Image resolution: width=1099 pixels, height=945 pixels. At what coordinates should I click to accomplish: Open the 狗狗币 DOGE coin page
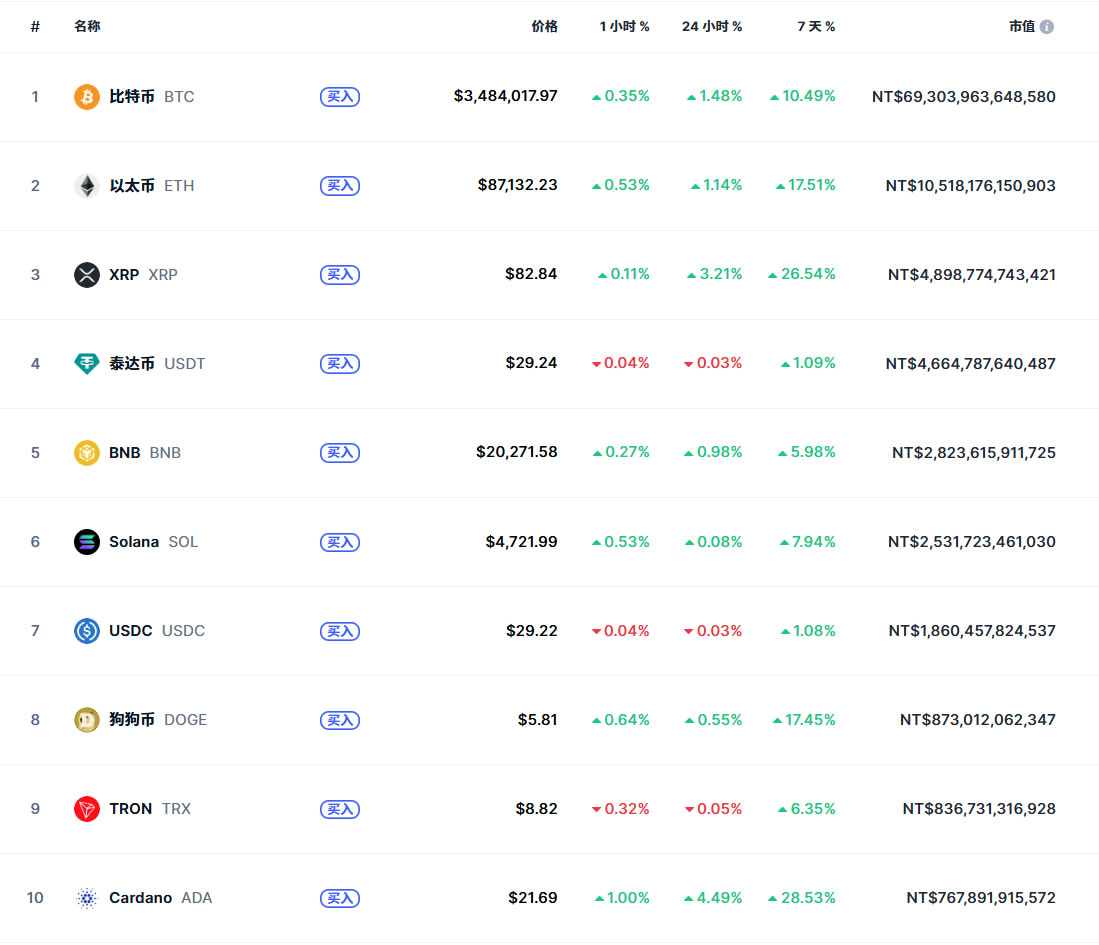click(x=133, y=720)
